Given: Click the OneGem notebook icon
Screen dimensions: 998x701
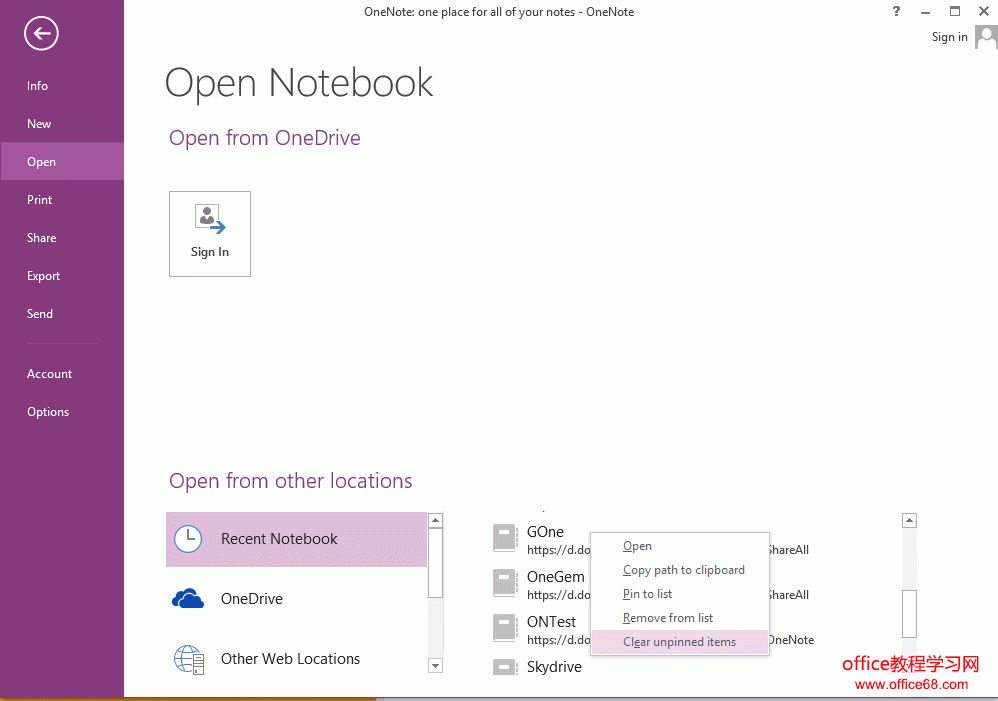Looking at the screenshot, I should (505, 583).
